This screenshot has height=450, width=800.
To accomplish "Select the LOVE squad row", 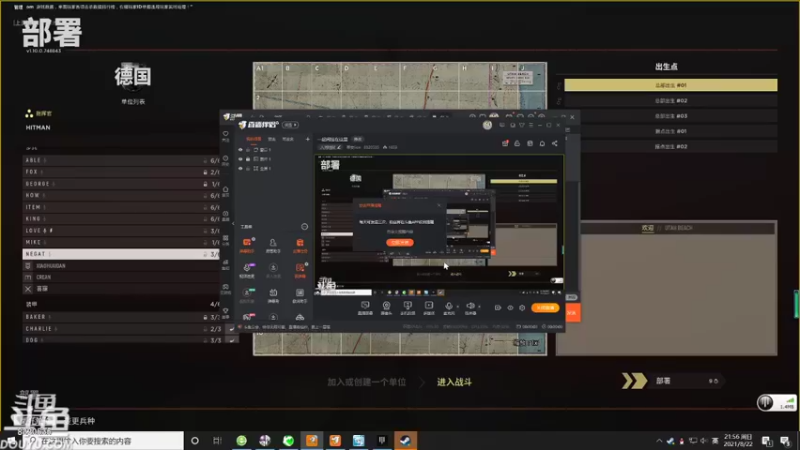I will 121,231.
